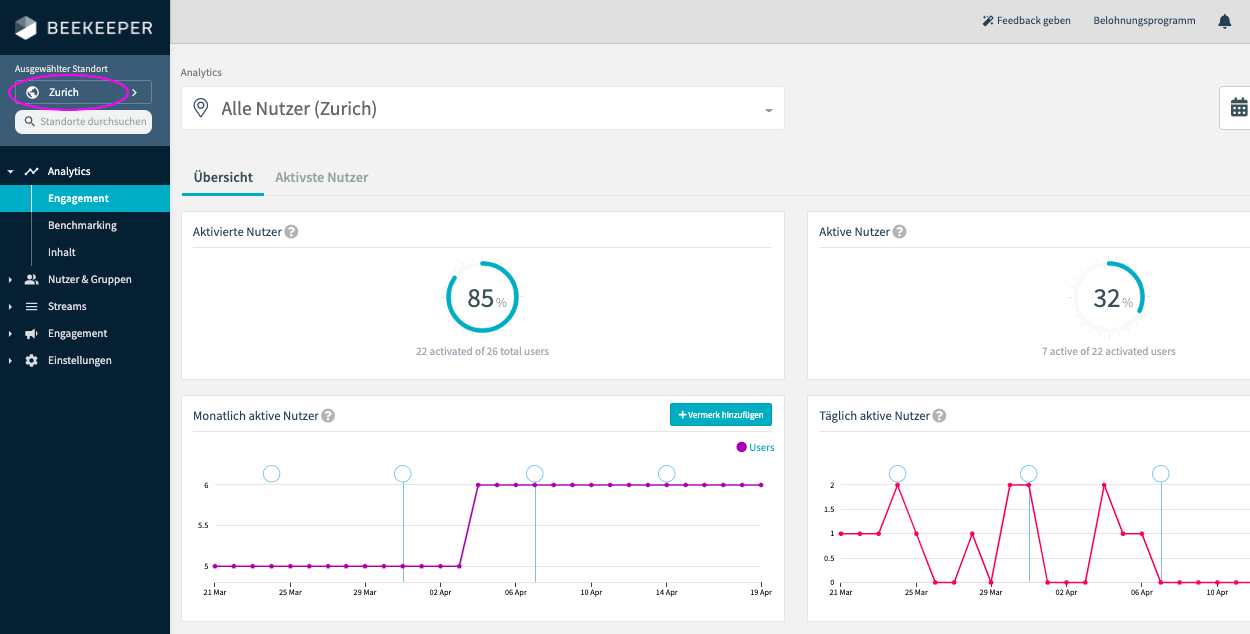Open Benchmarking in the sidebar

point(82,226)
